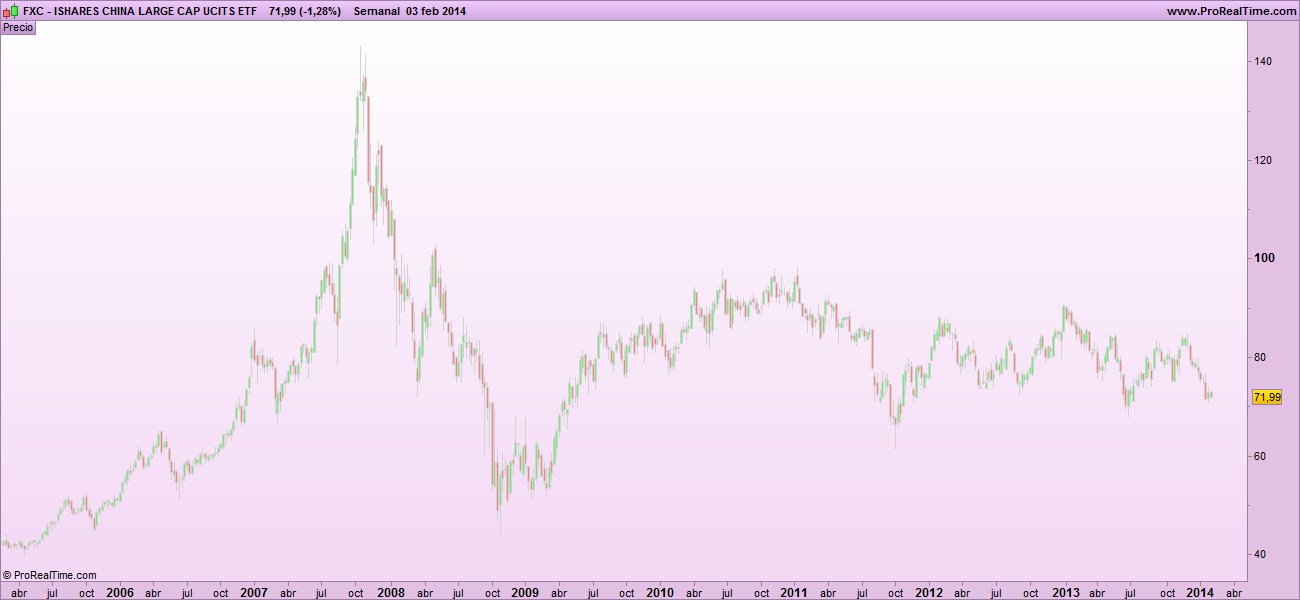The image size is (1300, 600).
Task: Click the 120 price axis label
Action: tap(1263, 160)
